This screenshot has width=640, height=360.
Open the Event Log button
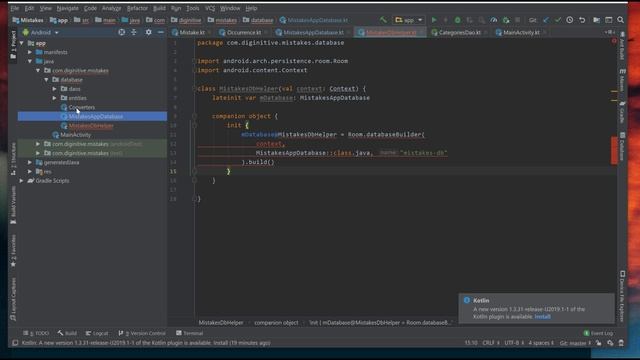click(598, 333)
